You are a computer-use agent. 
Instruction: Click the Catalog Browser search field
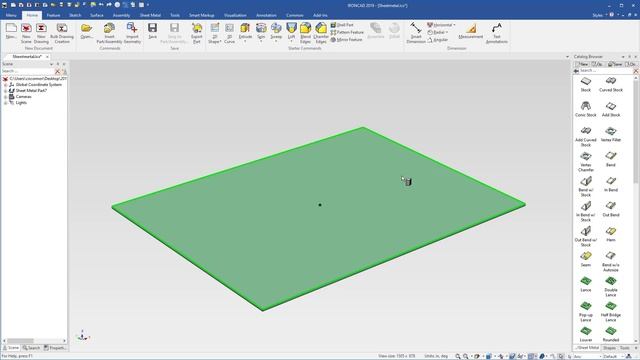[x=606, y=71]
